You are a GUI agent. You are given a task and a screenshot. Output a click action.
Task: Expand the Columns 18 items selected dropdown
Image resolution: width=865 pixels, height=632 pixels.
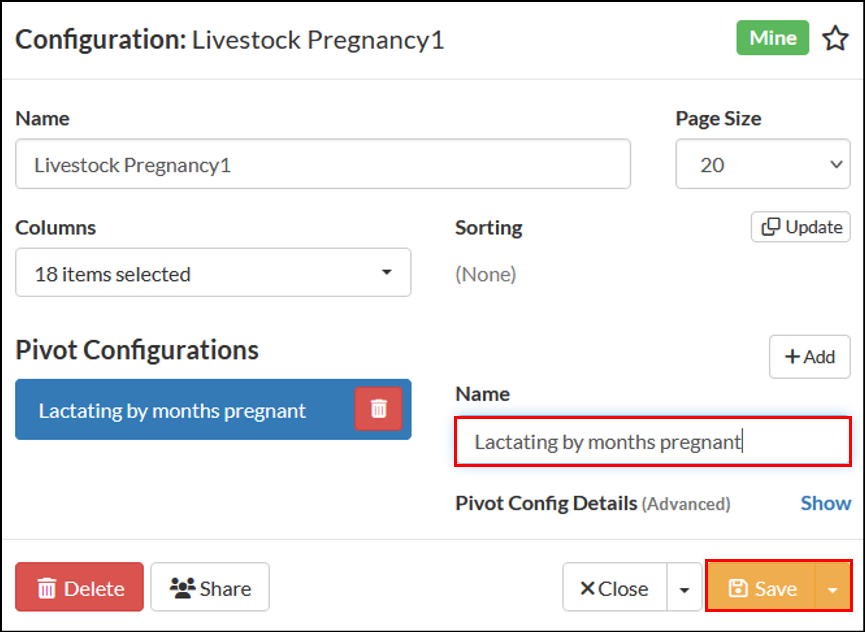click(213, 273)
